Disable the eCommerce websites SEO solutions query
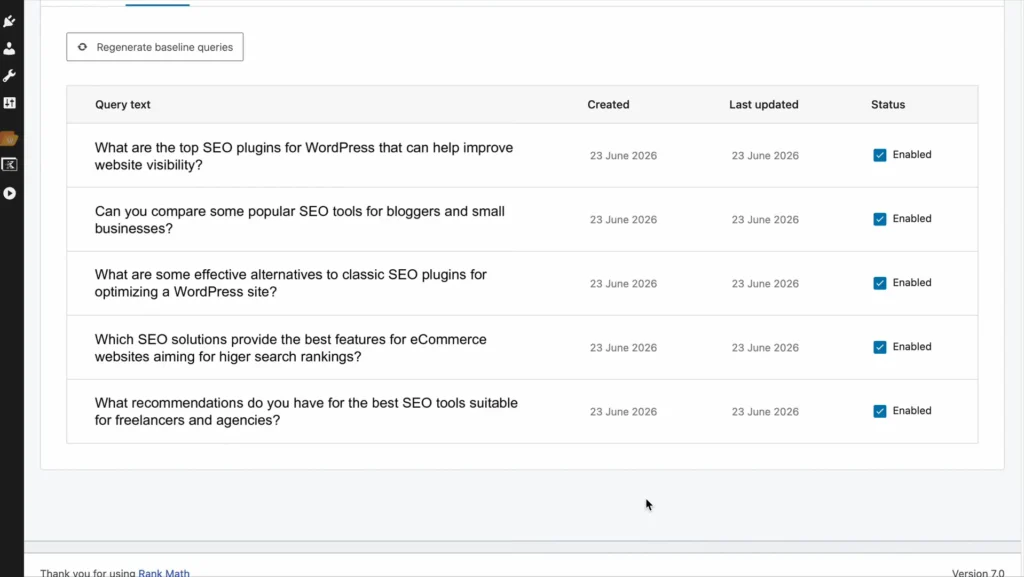This screenshot has width=1024, height=577. (x=880, y=347)
